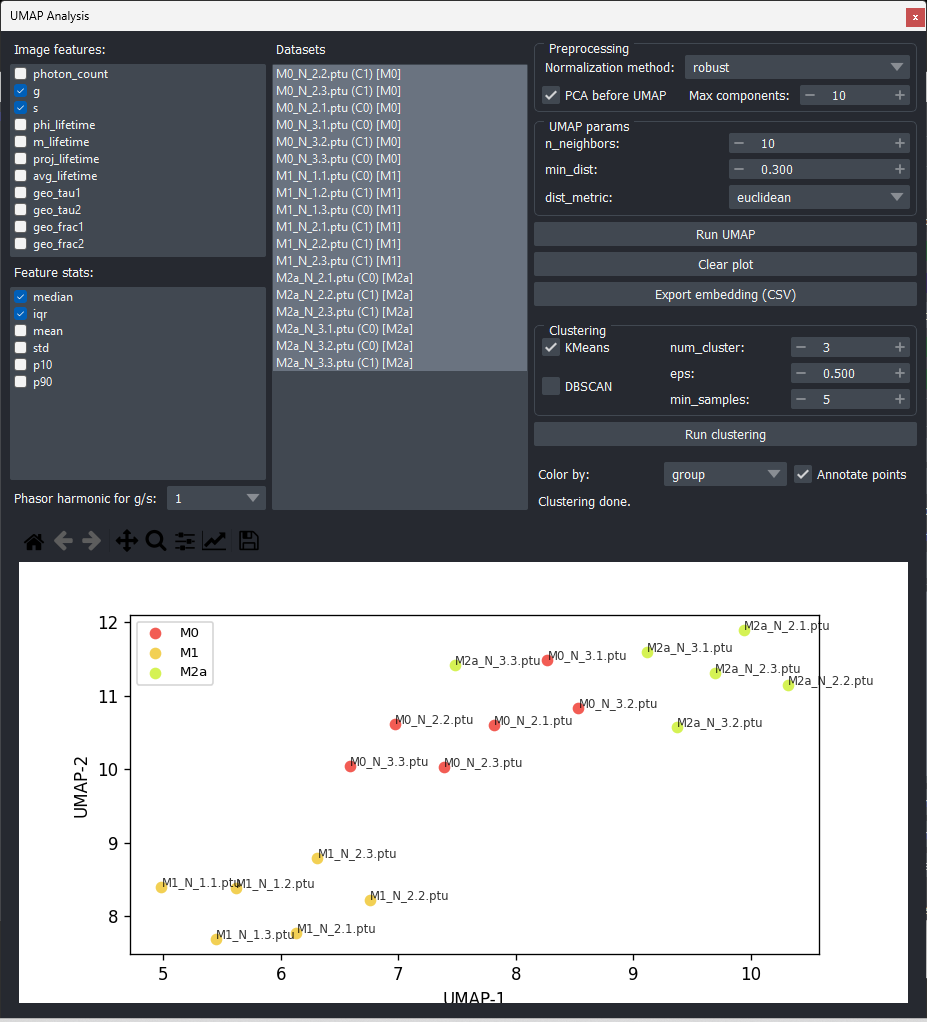Select dataset M2a_N_3.1.ptu in the list

coord(343,328)
